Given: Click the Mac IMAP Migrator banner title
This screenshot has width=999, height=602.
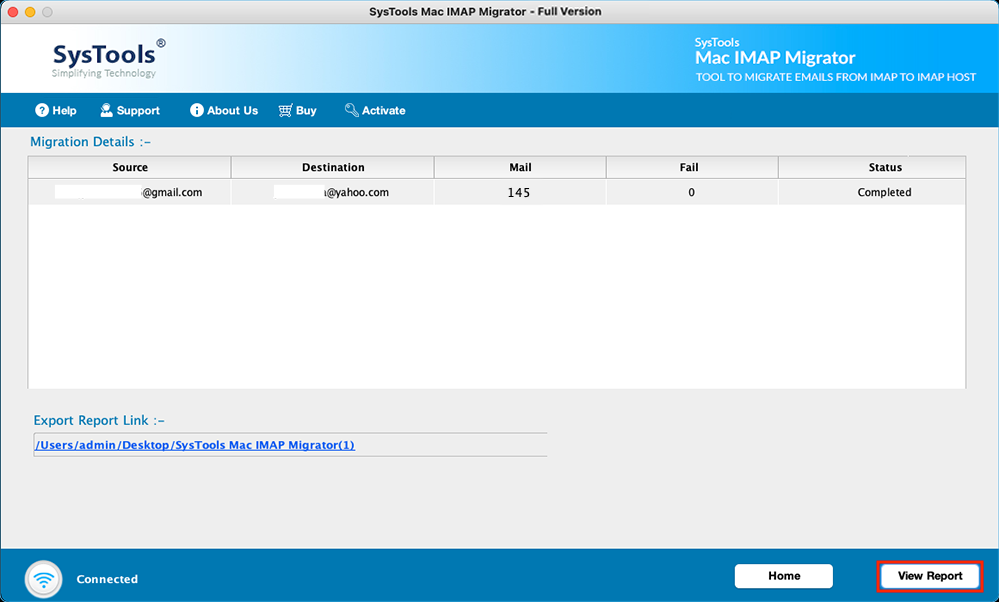Looking at the screenshot, I should (775, 58).
